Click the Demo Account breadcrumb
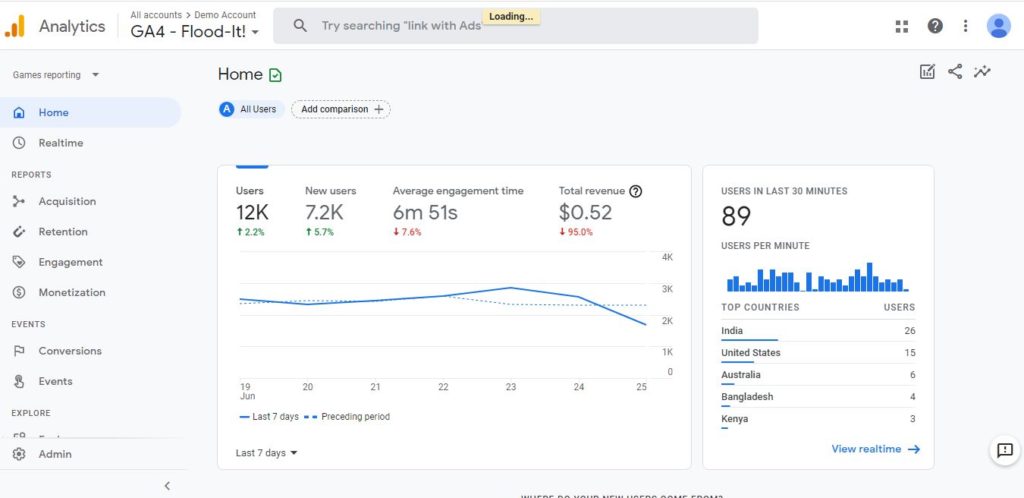Screen dimensions: 1024x498 [225, 15]
